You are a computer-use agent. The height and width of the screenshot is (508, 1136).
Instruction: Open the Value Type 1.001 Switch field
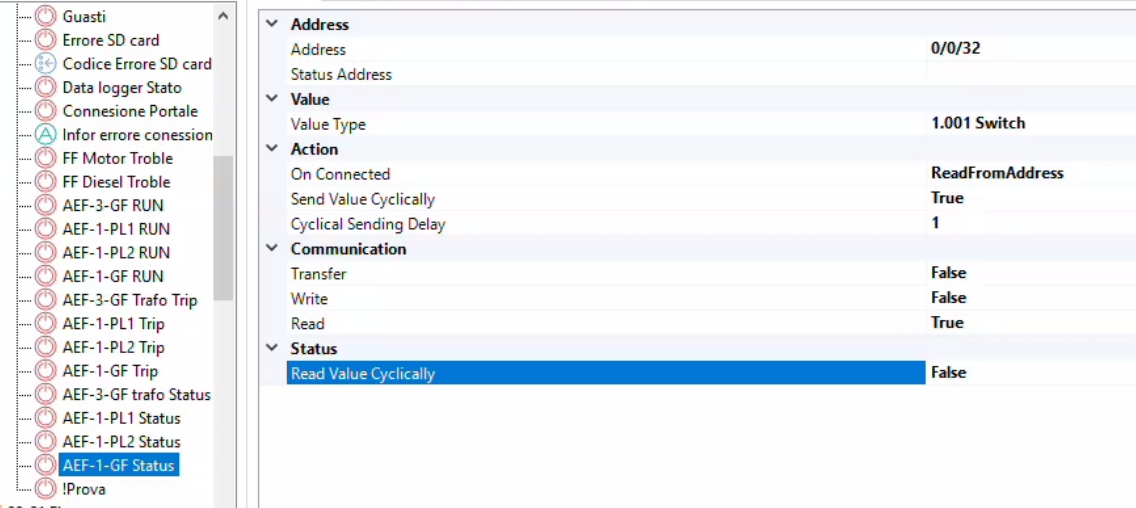pyautogui.click(x=977, y=124)
